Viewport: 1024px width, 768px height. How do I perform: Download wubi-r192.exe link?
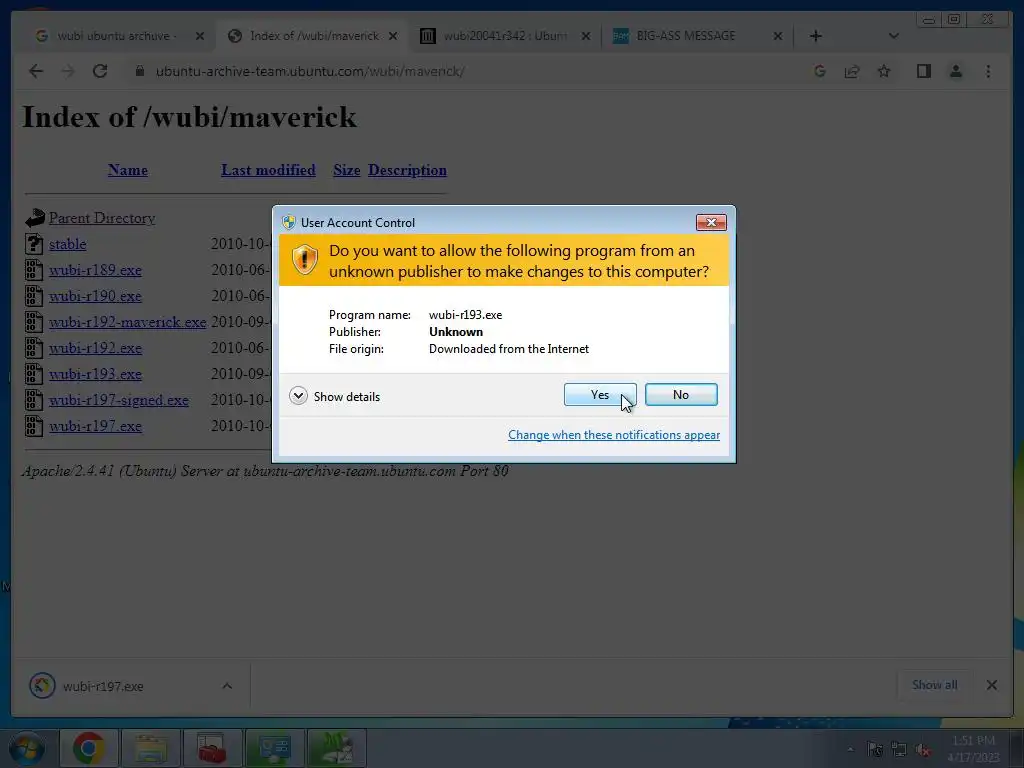95,348
